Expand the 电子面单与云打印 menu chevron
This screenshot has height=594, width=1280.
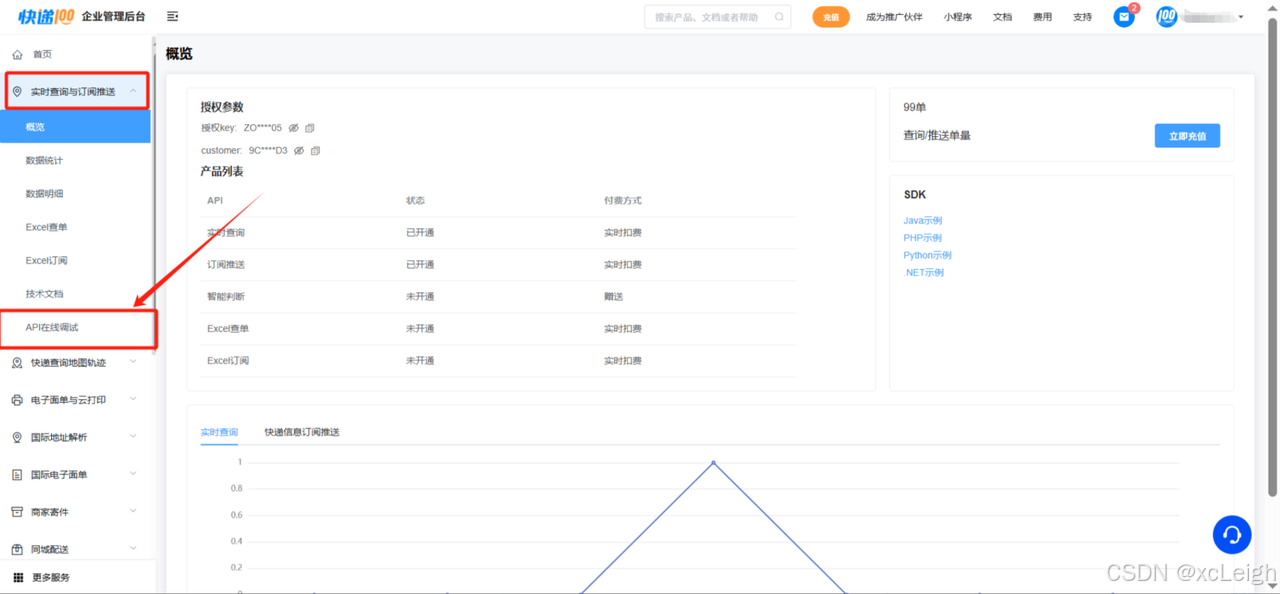[134, 399]
